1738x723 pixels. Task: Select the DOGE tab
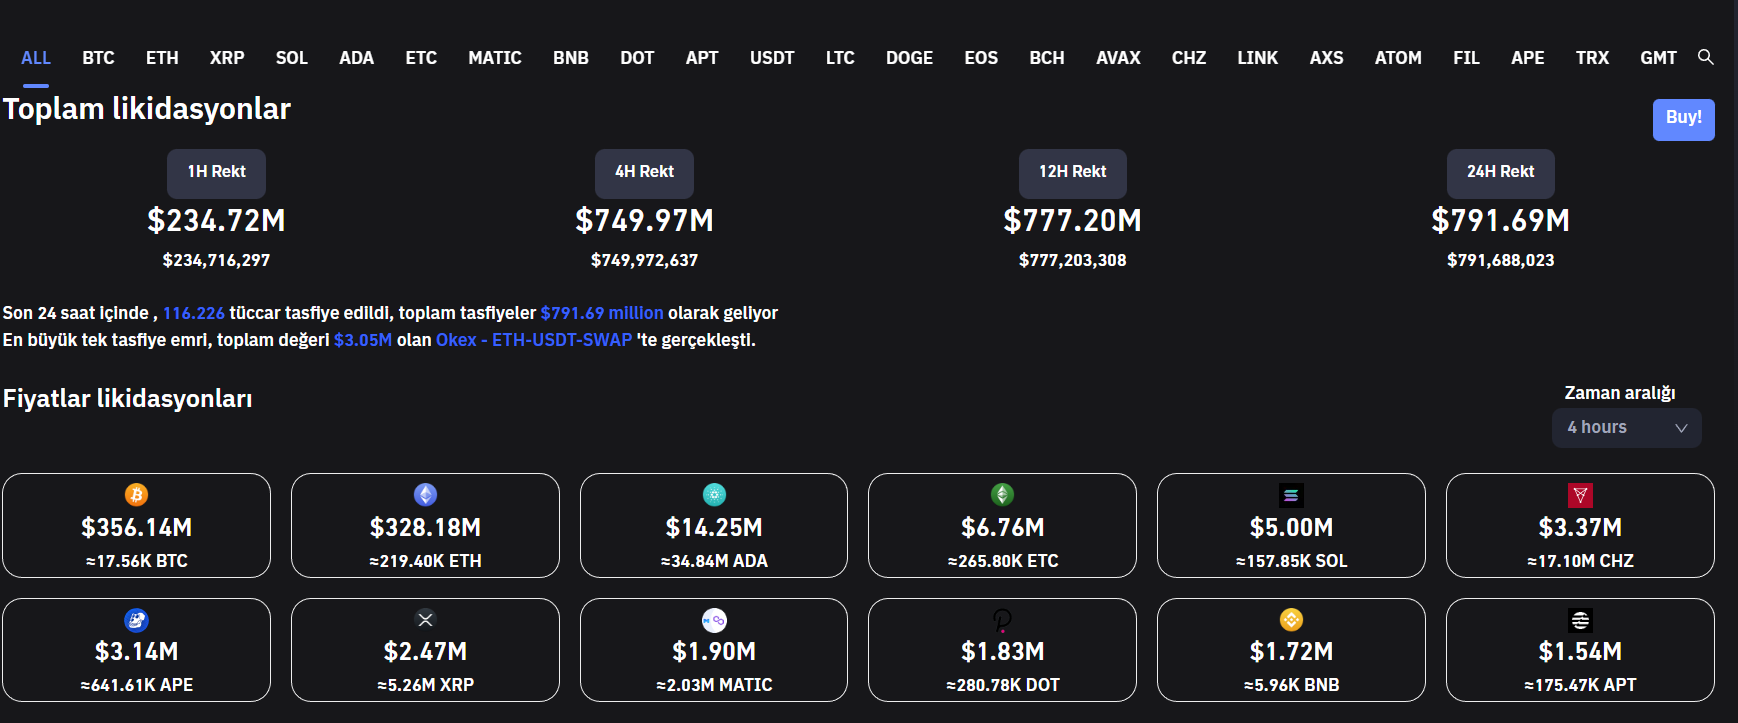(909, 58)
